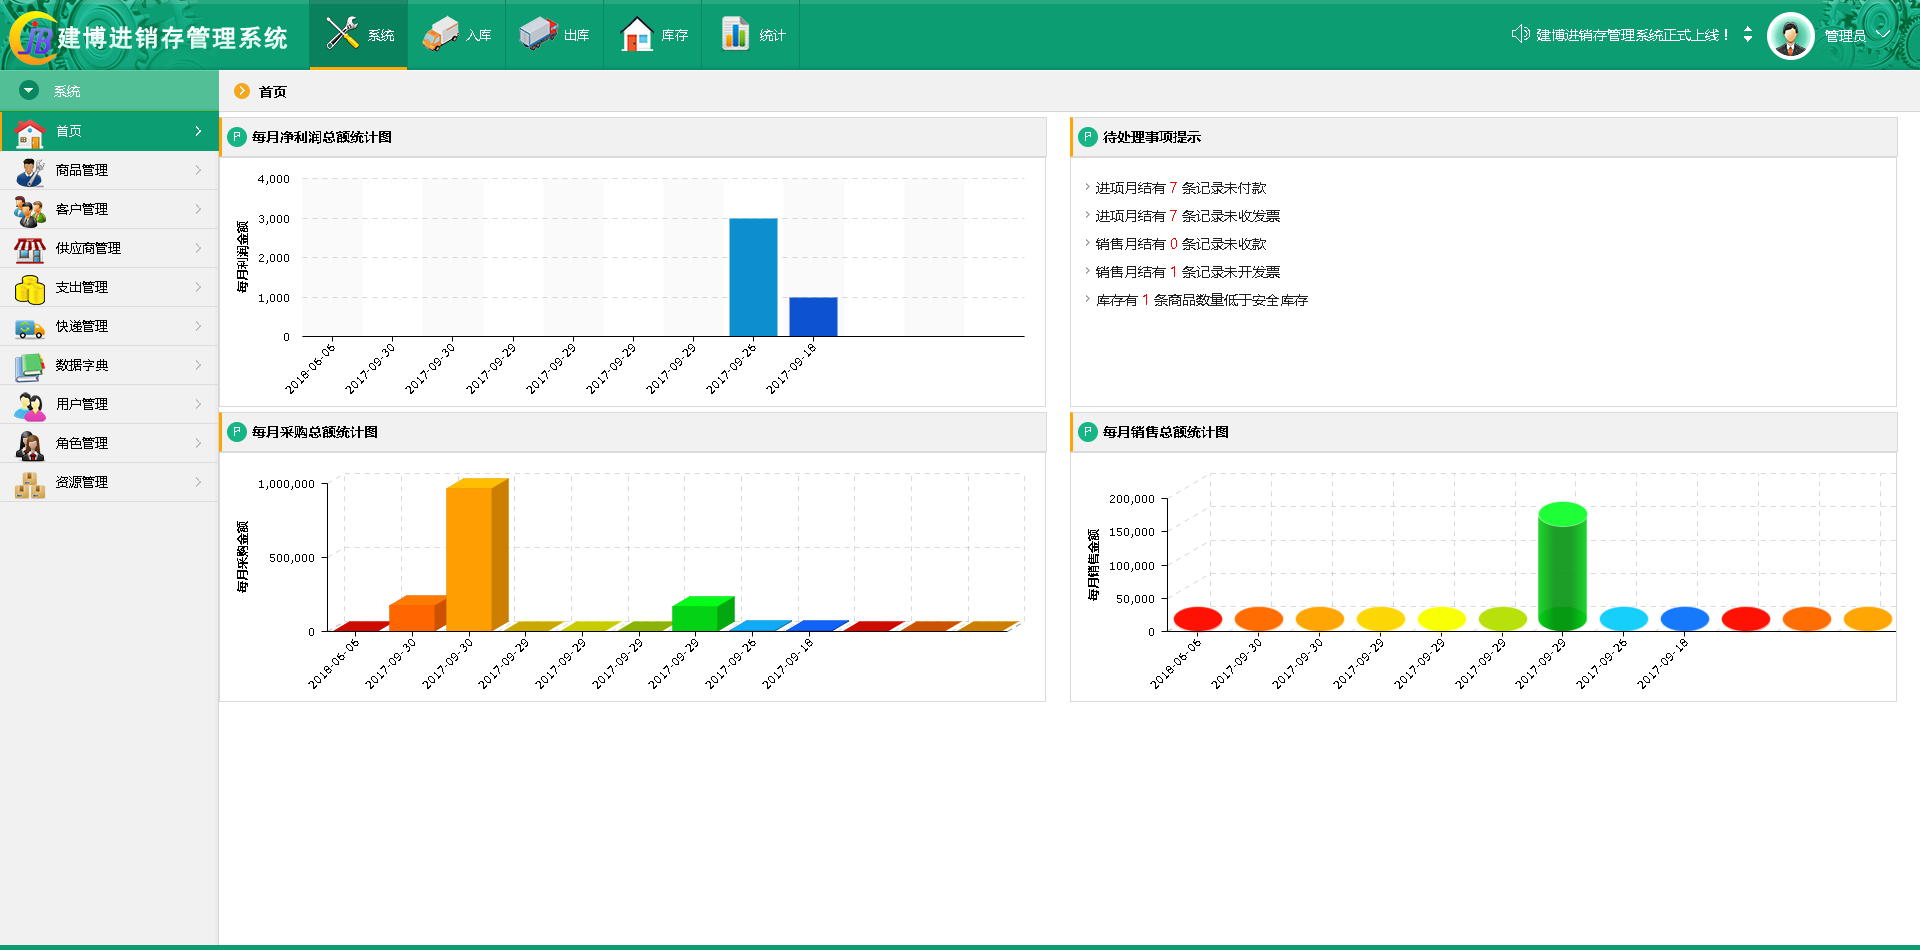Open the 客户管理 menu item
Viewport: 1920px width, 950px height.
pos(82,209)
